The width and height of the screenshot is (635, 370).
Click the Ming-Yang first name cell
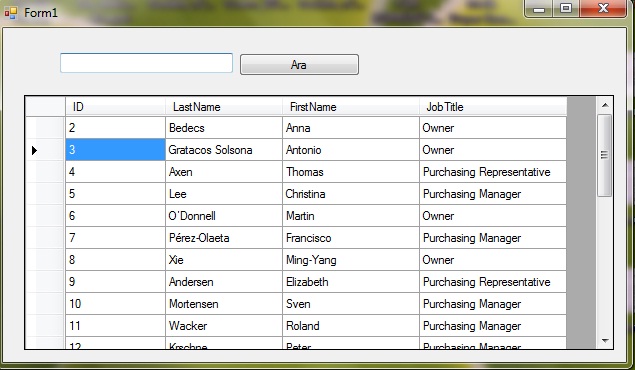pos(351,259)
